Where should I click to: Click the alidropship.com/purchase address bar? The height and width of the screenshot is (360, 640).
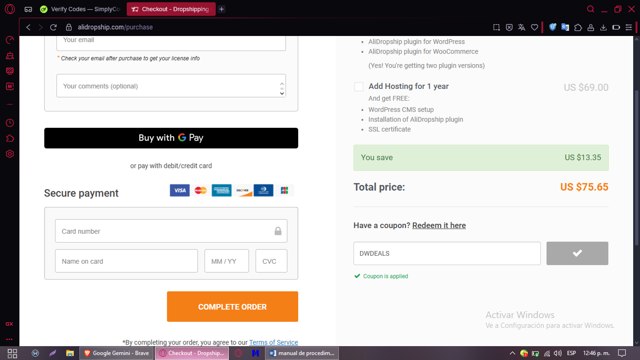click(x=115, y=27)
